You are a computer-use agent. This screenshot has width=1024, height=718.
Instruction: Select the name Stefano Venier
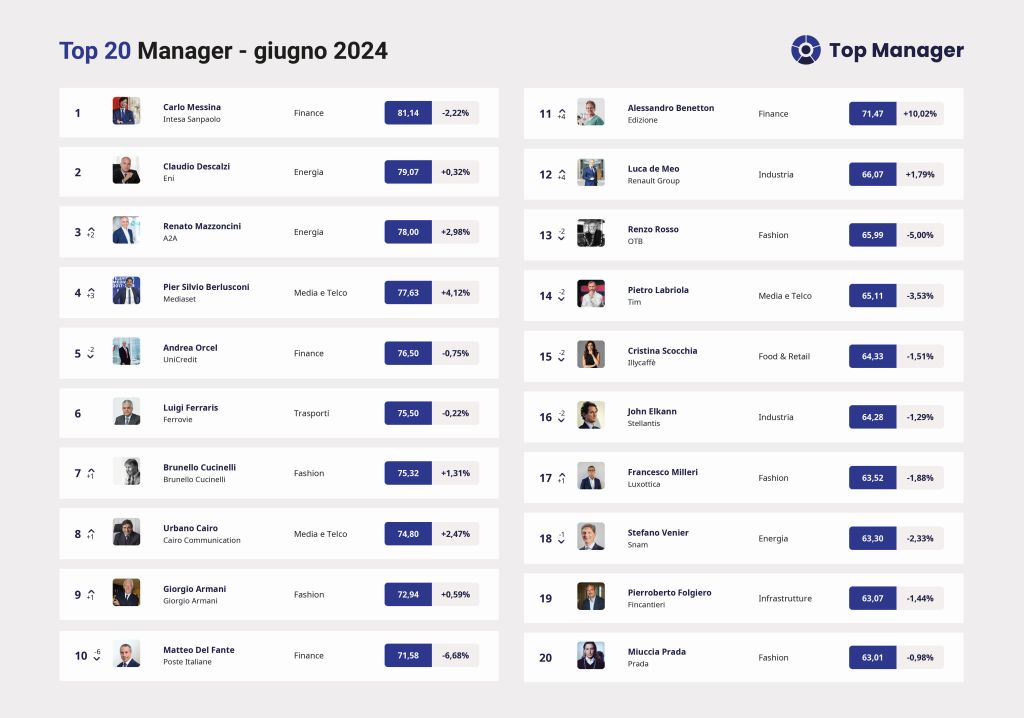click(658, 532)
